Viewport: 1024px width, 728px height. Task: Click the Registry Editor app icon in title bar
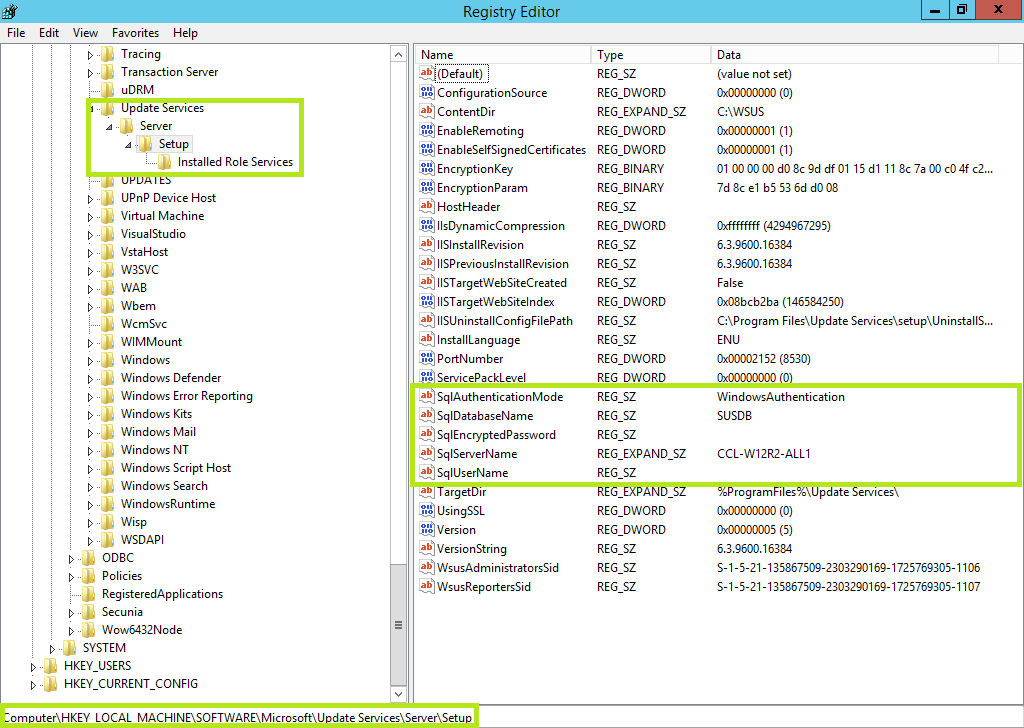(x=10, y=11)
